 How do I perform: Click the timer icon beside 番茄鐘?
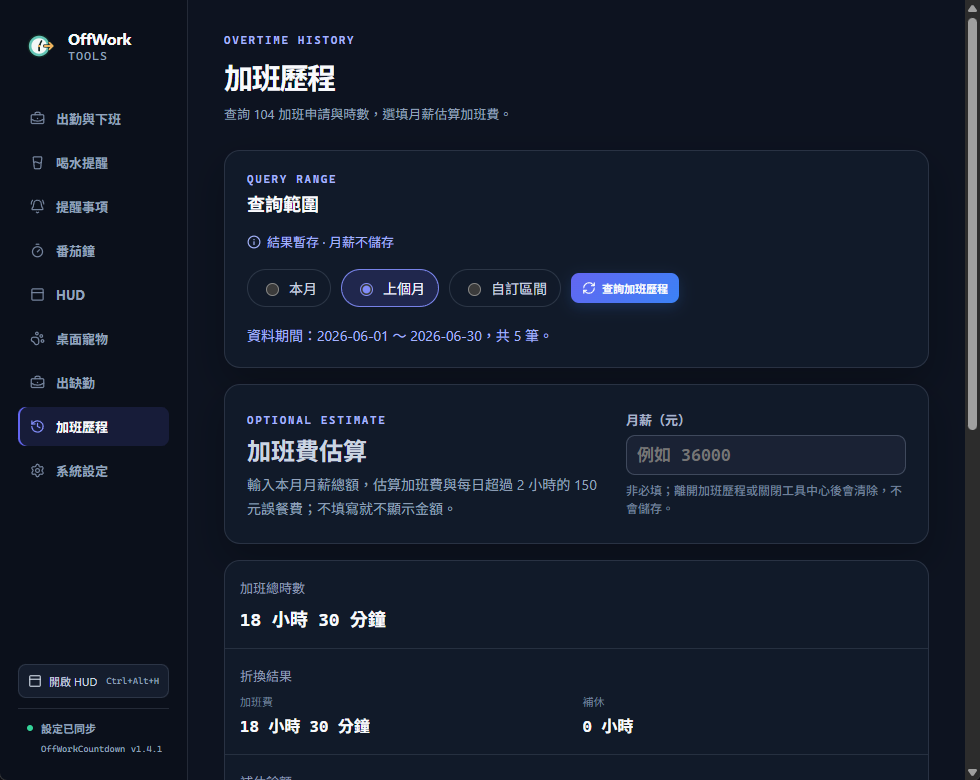(38, 251)
